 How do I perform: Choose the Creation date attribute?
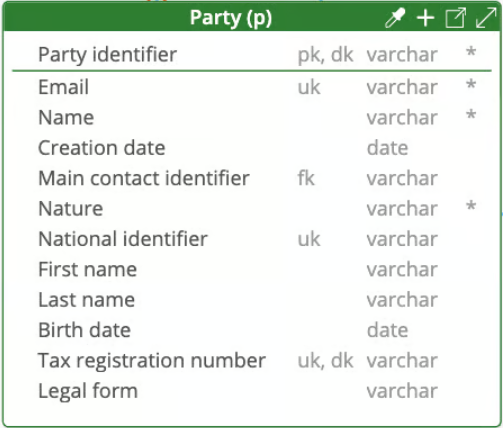click(x=252, y=148)
